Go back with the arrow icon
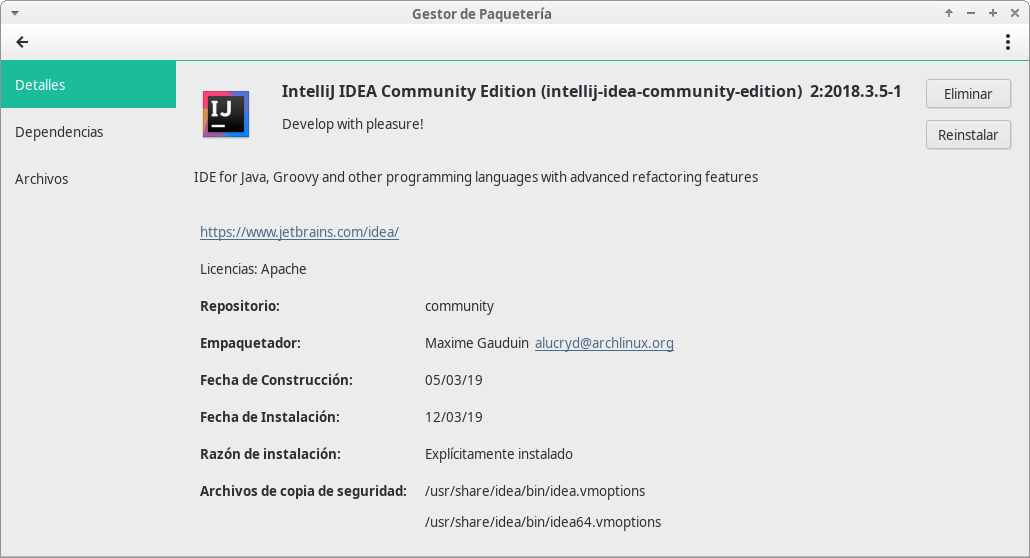 point(22,42)
